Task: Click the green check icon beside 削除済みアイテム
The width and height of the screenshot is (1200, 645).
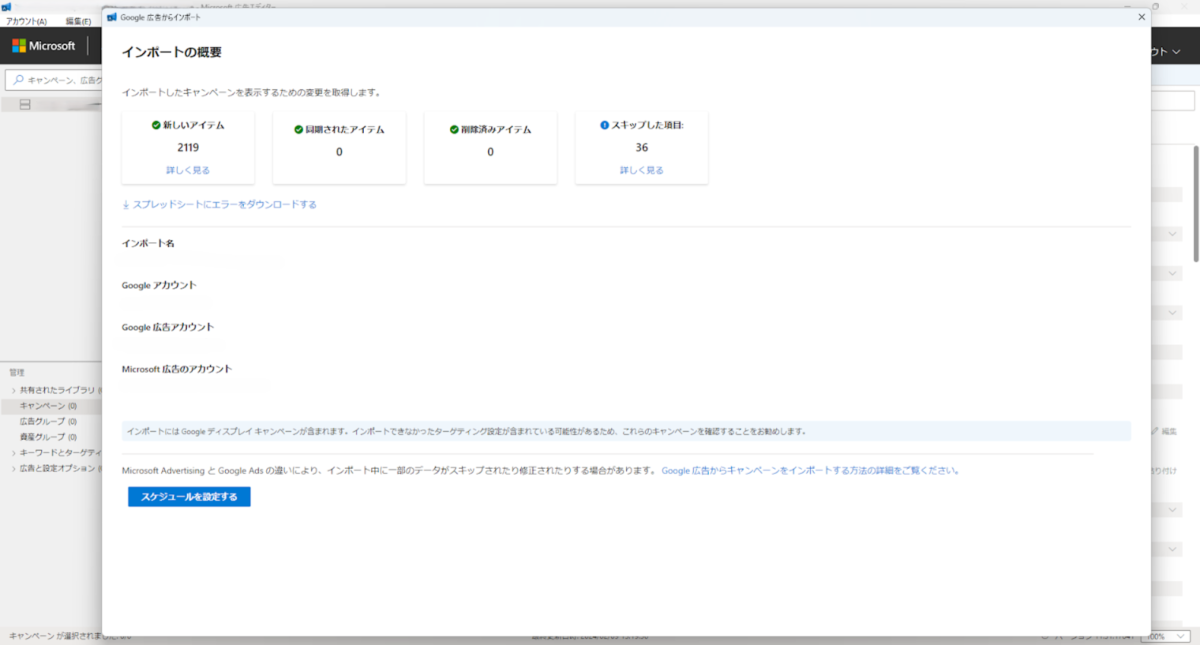Action: coord(454,129)
